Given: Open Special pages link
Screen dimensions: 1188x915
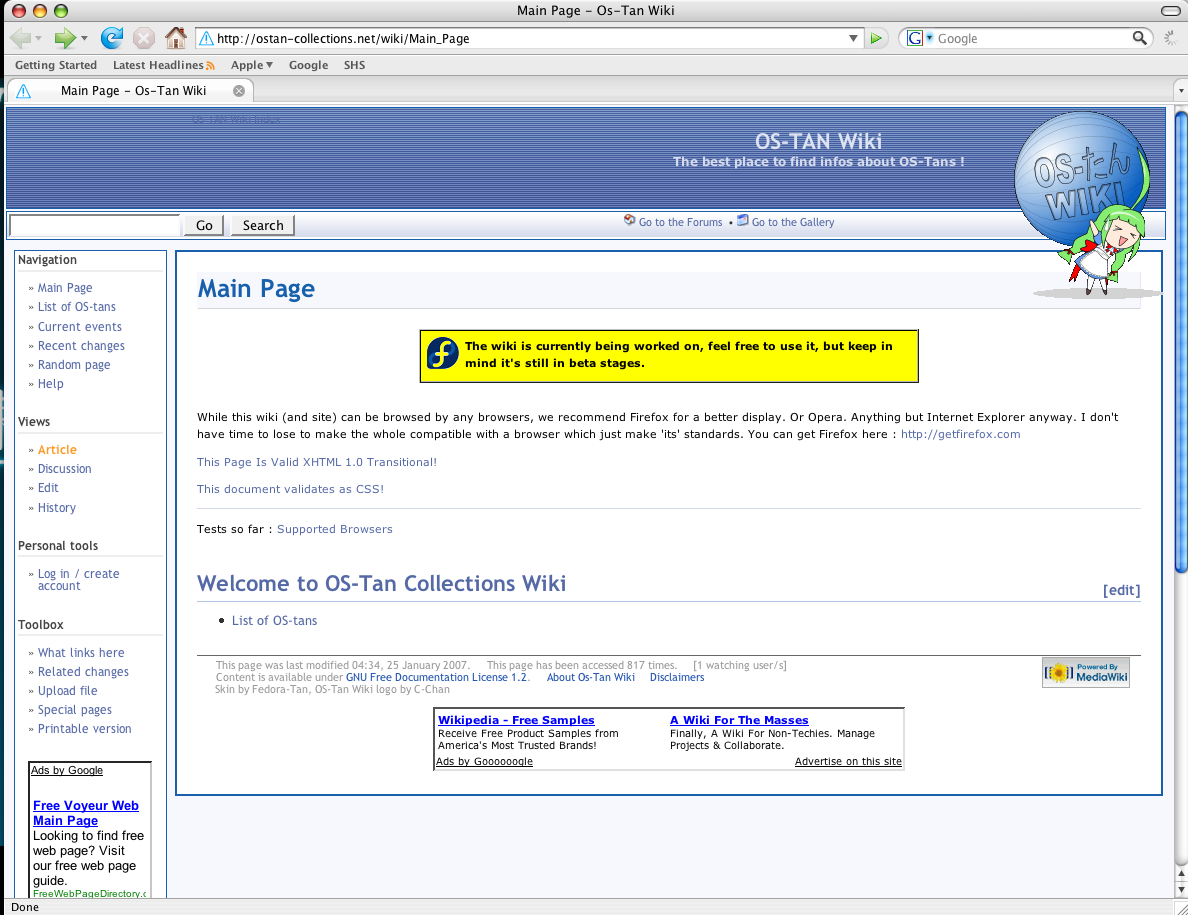Looking at the screenshot, I should 75,709.
